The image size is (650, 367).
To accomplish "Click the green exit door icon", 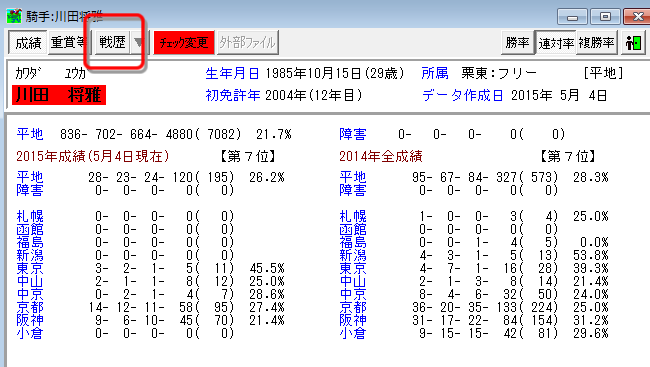I will pos(633,43).
